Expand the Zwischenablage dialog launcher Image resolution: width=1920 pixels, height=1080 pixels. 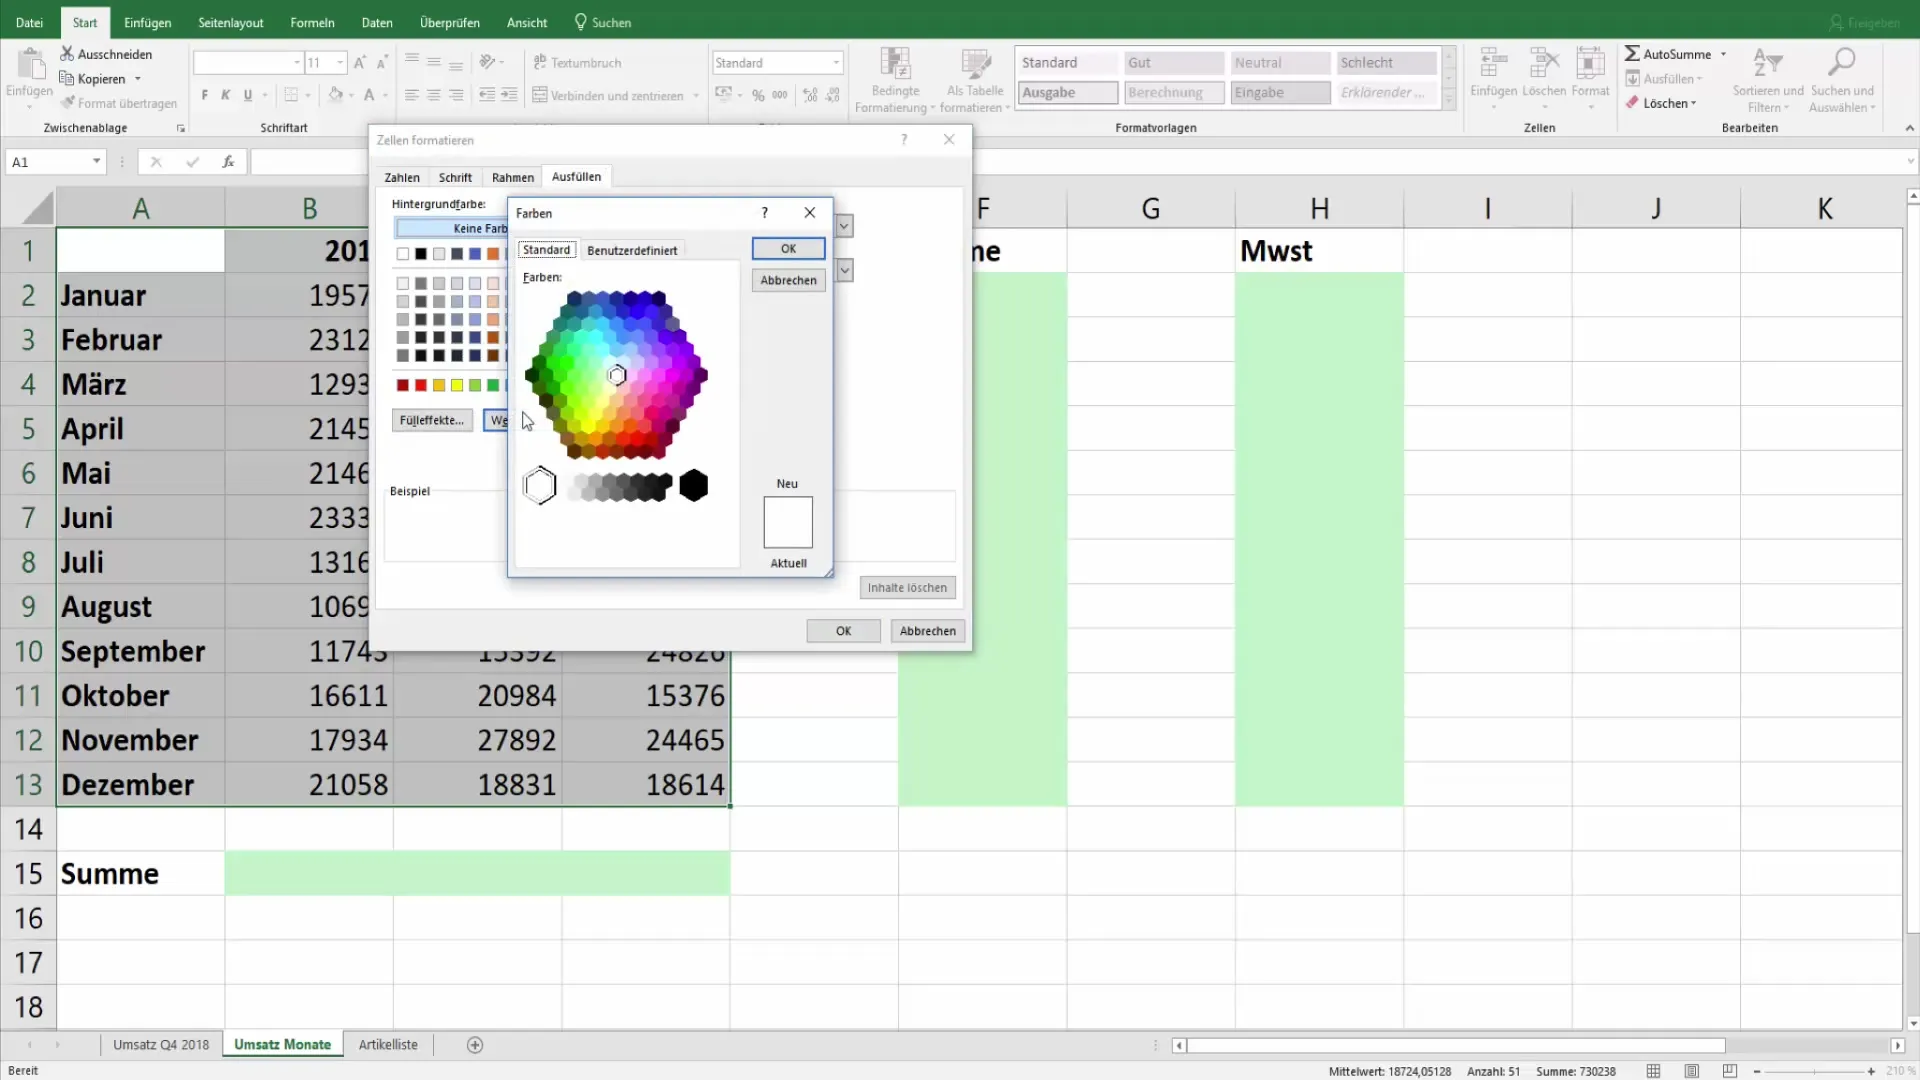click(x=181, y=128)
